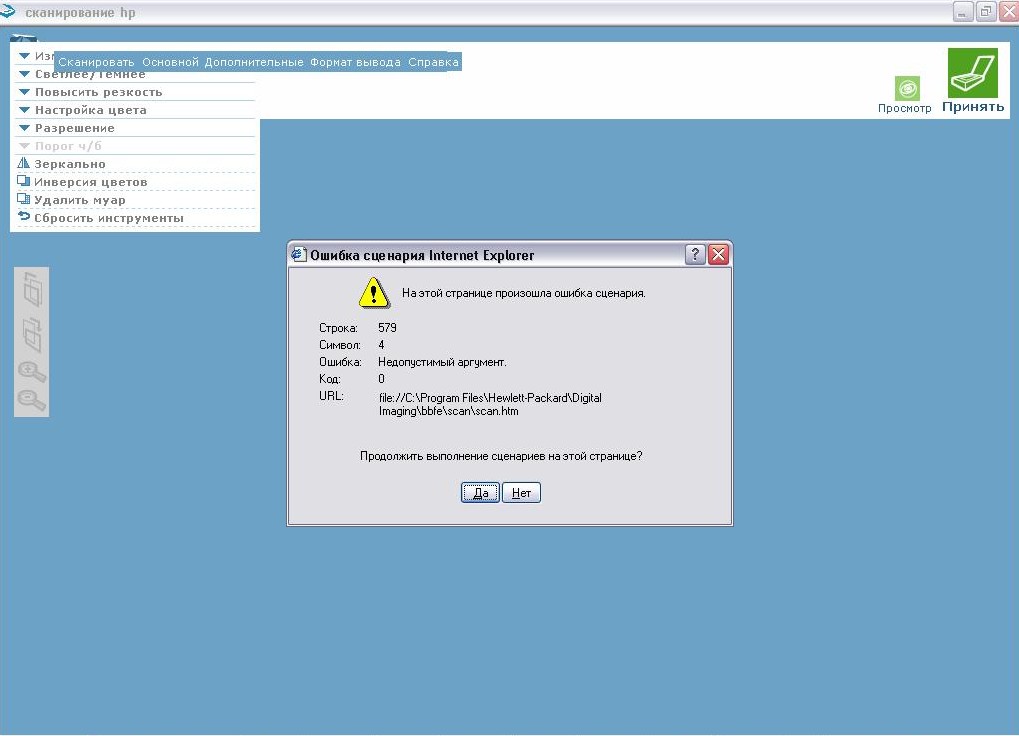Click the Строка: label in the dialog
This screenshot has height=736, width=1019.
(x=338, y=328)
